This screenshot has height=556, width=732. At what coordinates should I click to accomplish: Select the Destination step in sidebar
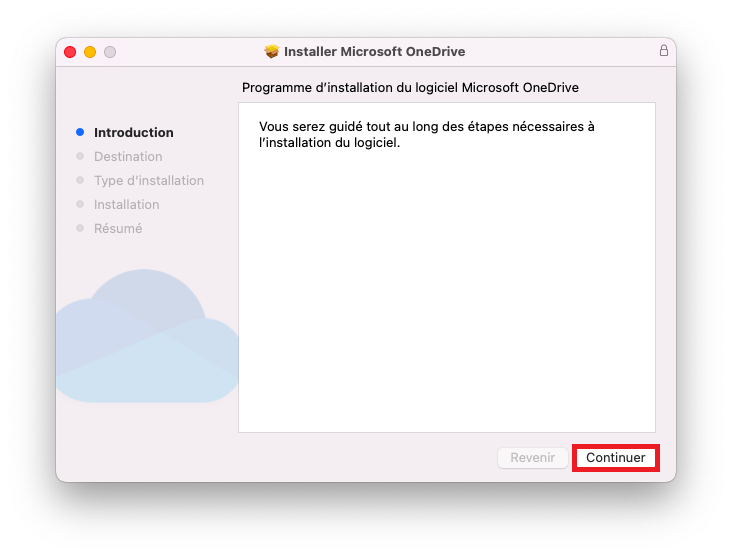(x=128, y=156)
